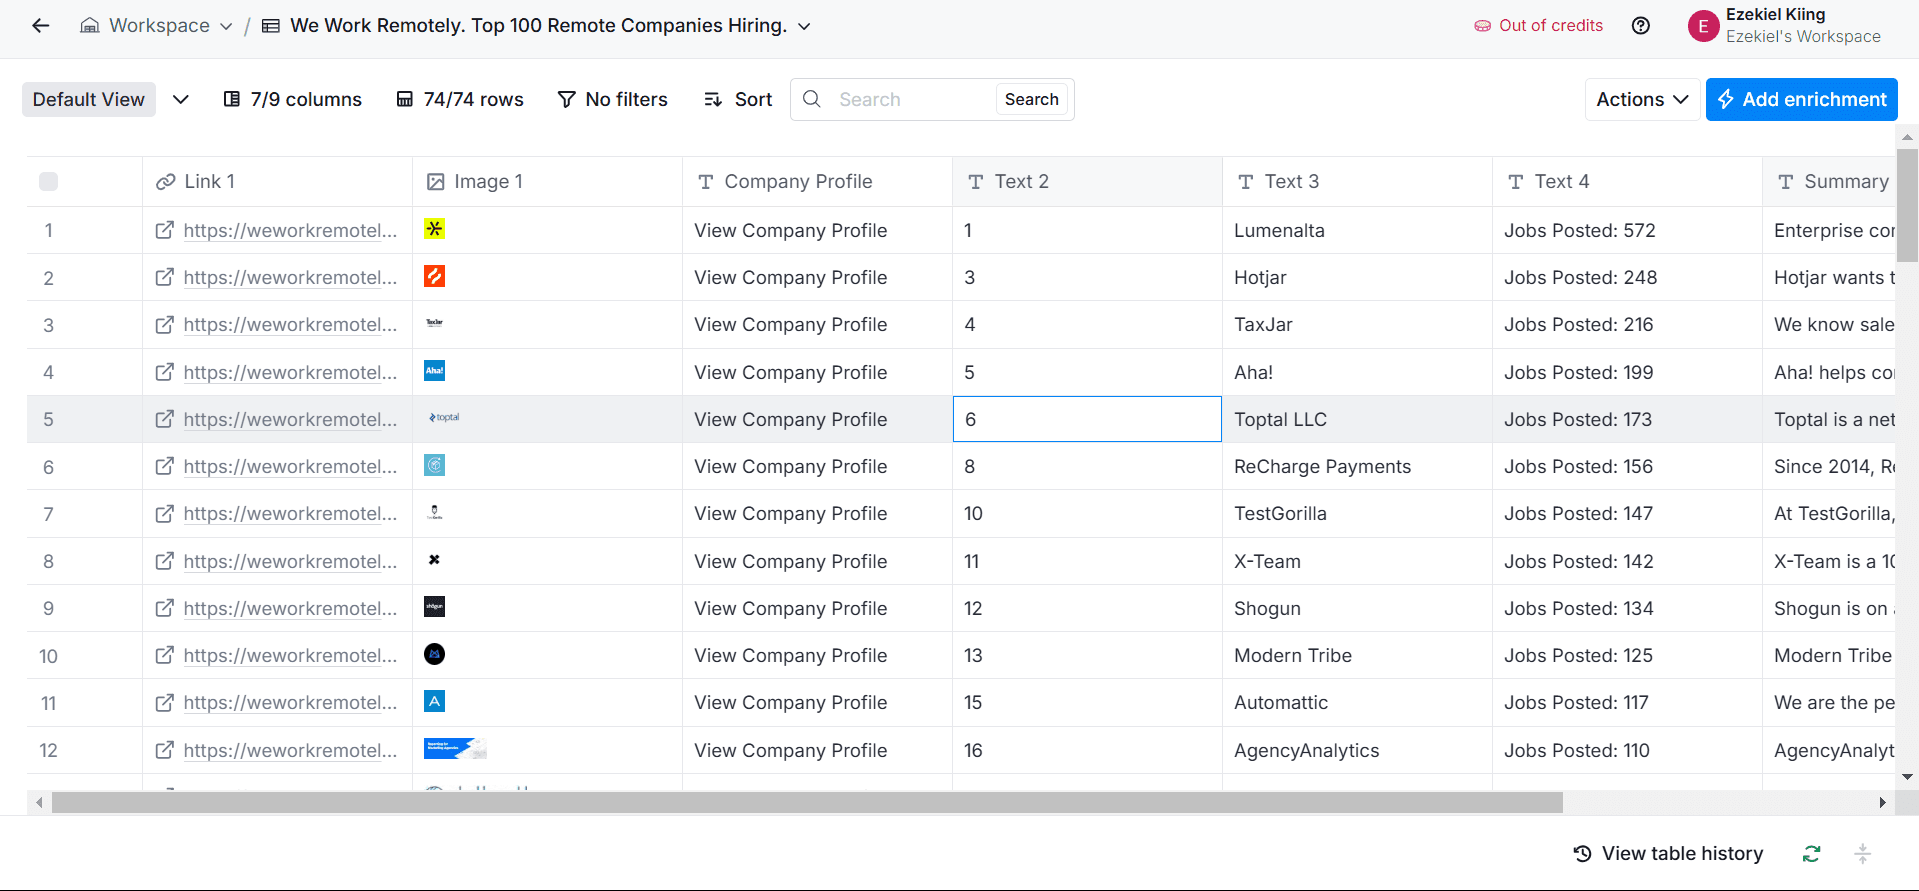1919x891 pixels.
Task: Click the View table history button
Action: pyautogui.click(x=1668, y=853)
